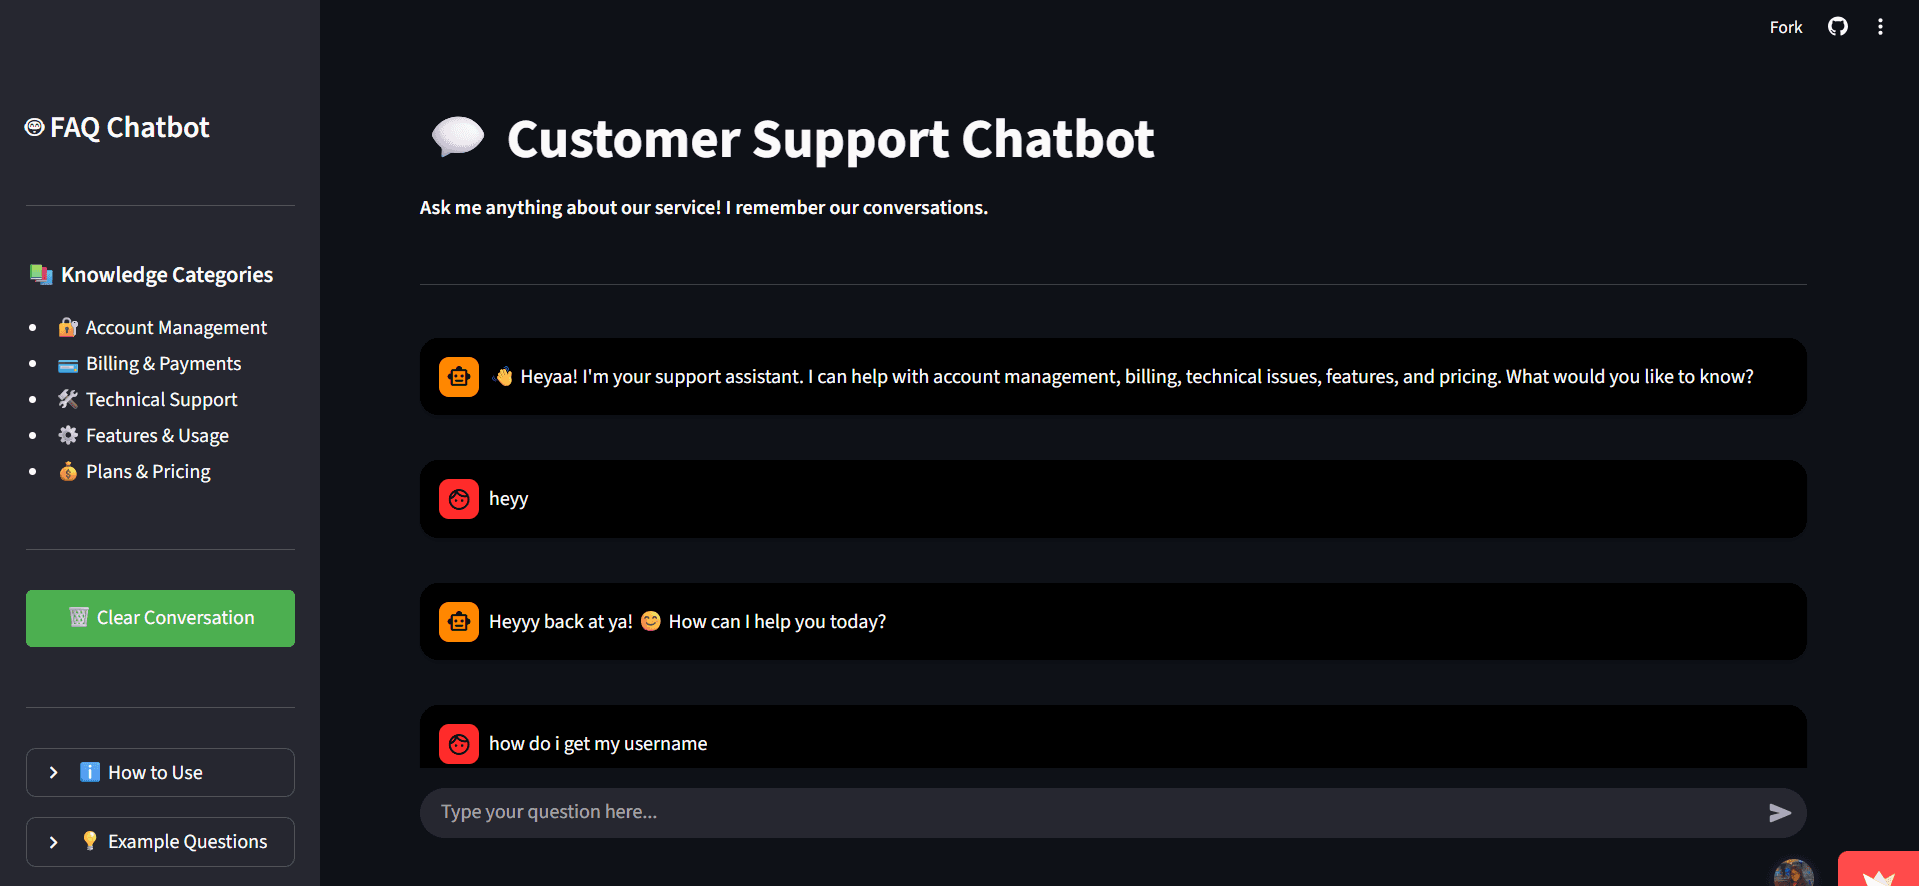
Task: Click inside the 'Type your question here' field
Action: (x=900, y=812)
